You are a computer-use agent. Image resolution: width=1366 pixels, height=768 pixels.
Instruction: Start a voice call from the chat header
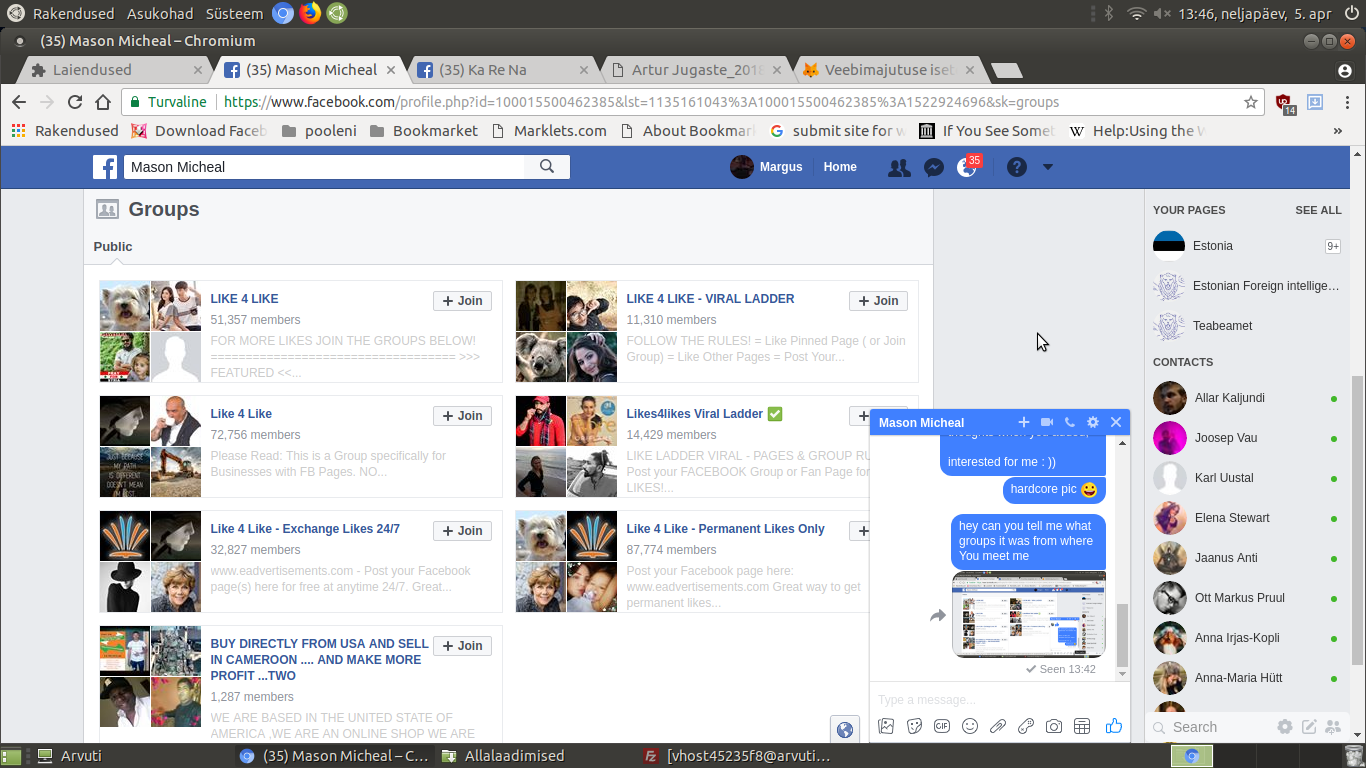click(1070, 423)
